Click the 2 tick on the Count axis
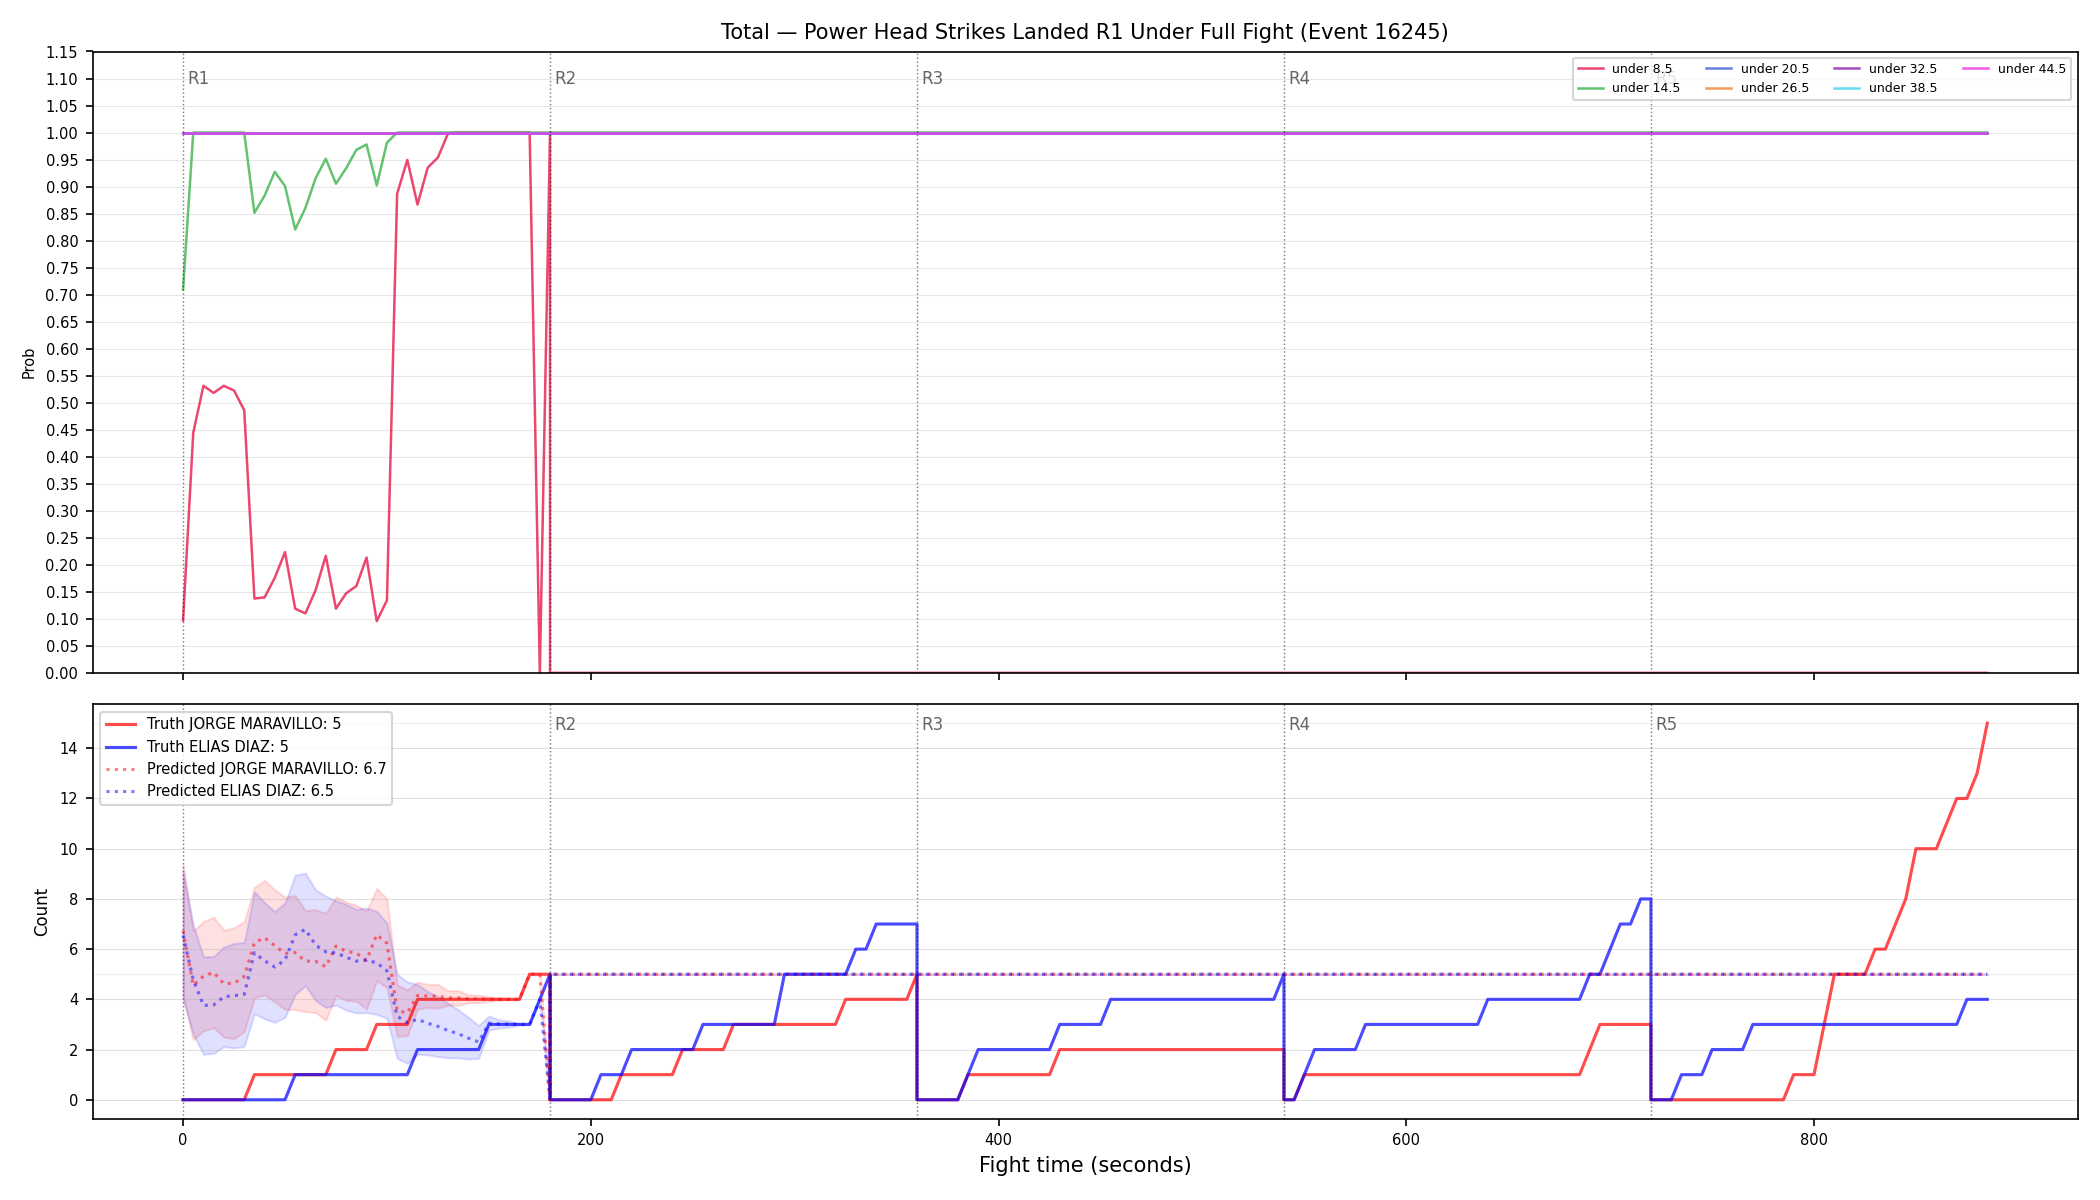Viewport: 2100px width, 1200px height. pyautogui.click(x=73, y=1050)
